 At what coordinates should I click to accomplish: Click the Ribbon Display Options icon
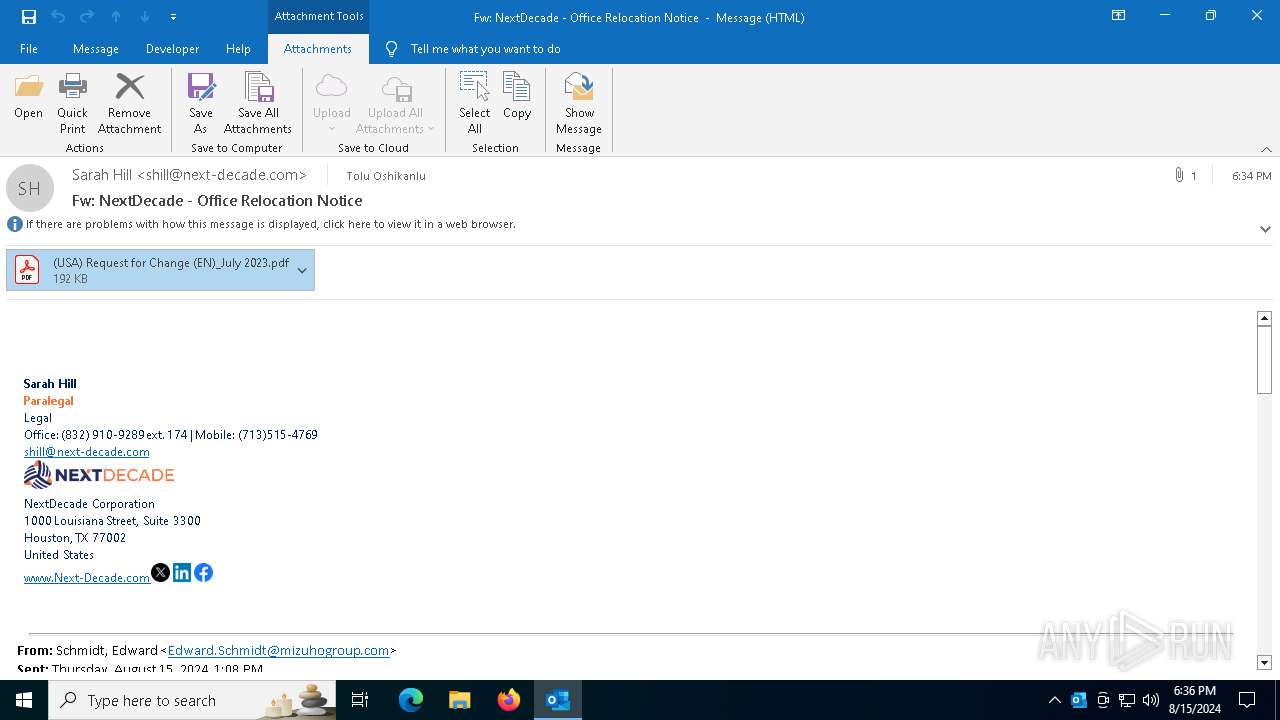pyautogui.click(x=1119, y=16)
